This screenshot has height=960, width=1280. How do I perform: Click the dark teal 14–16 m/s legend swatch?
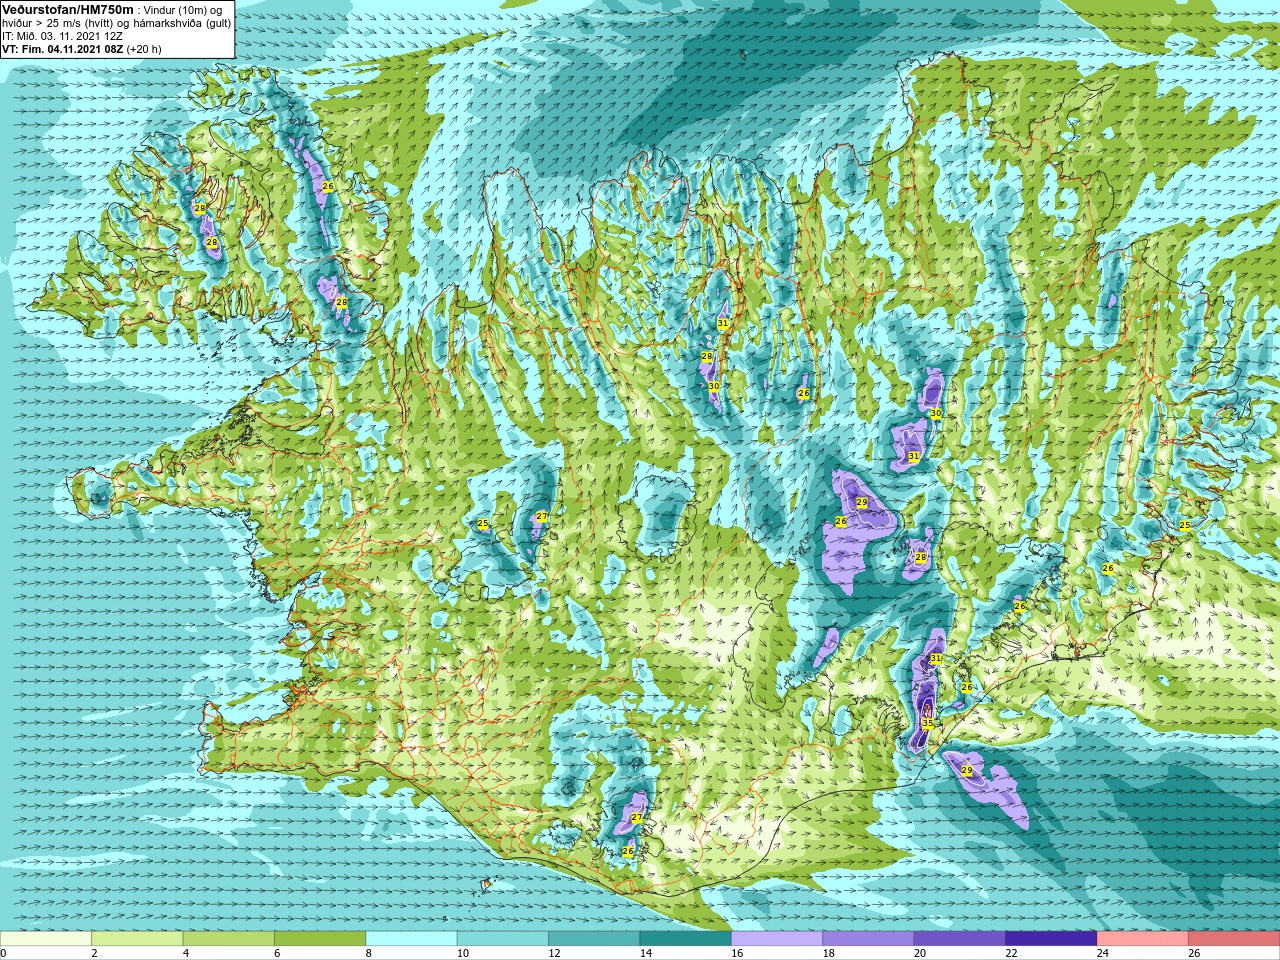(x=686, y=939)
